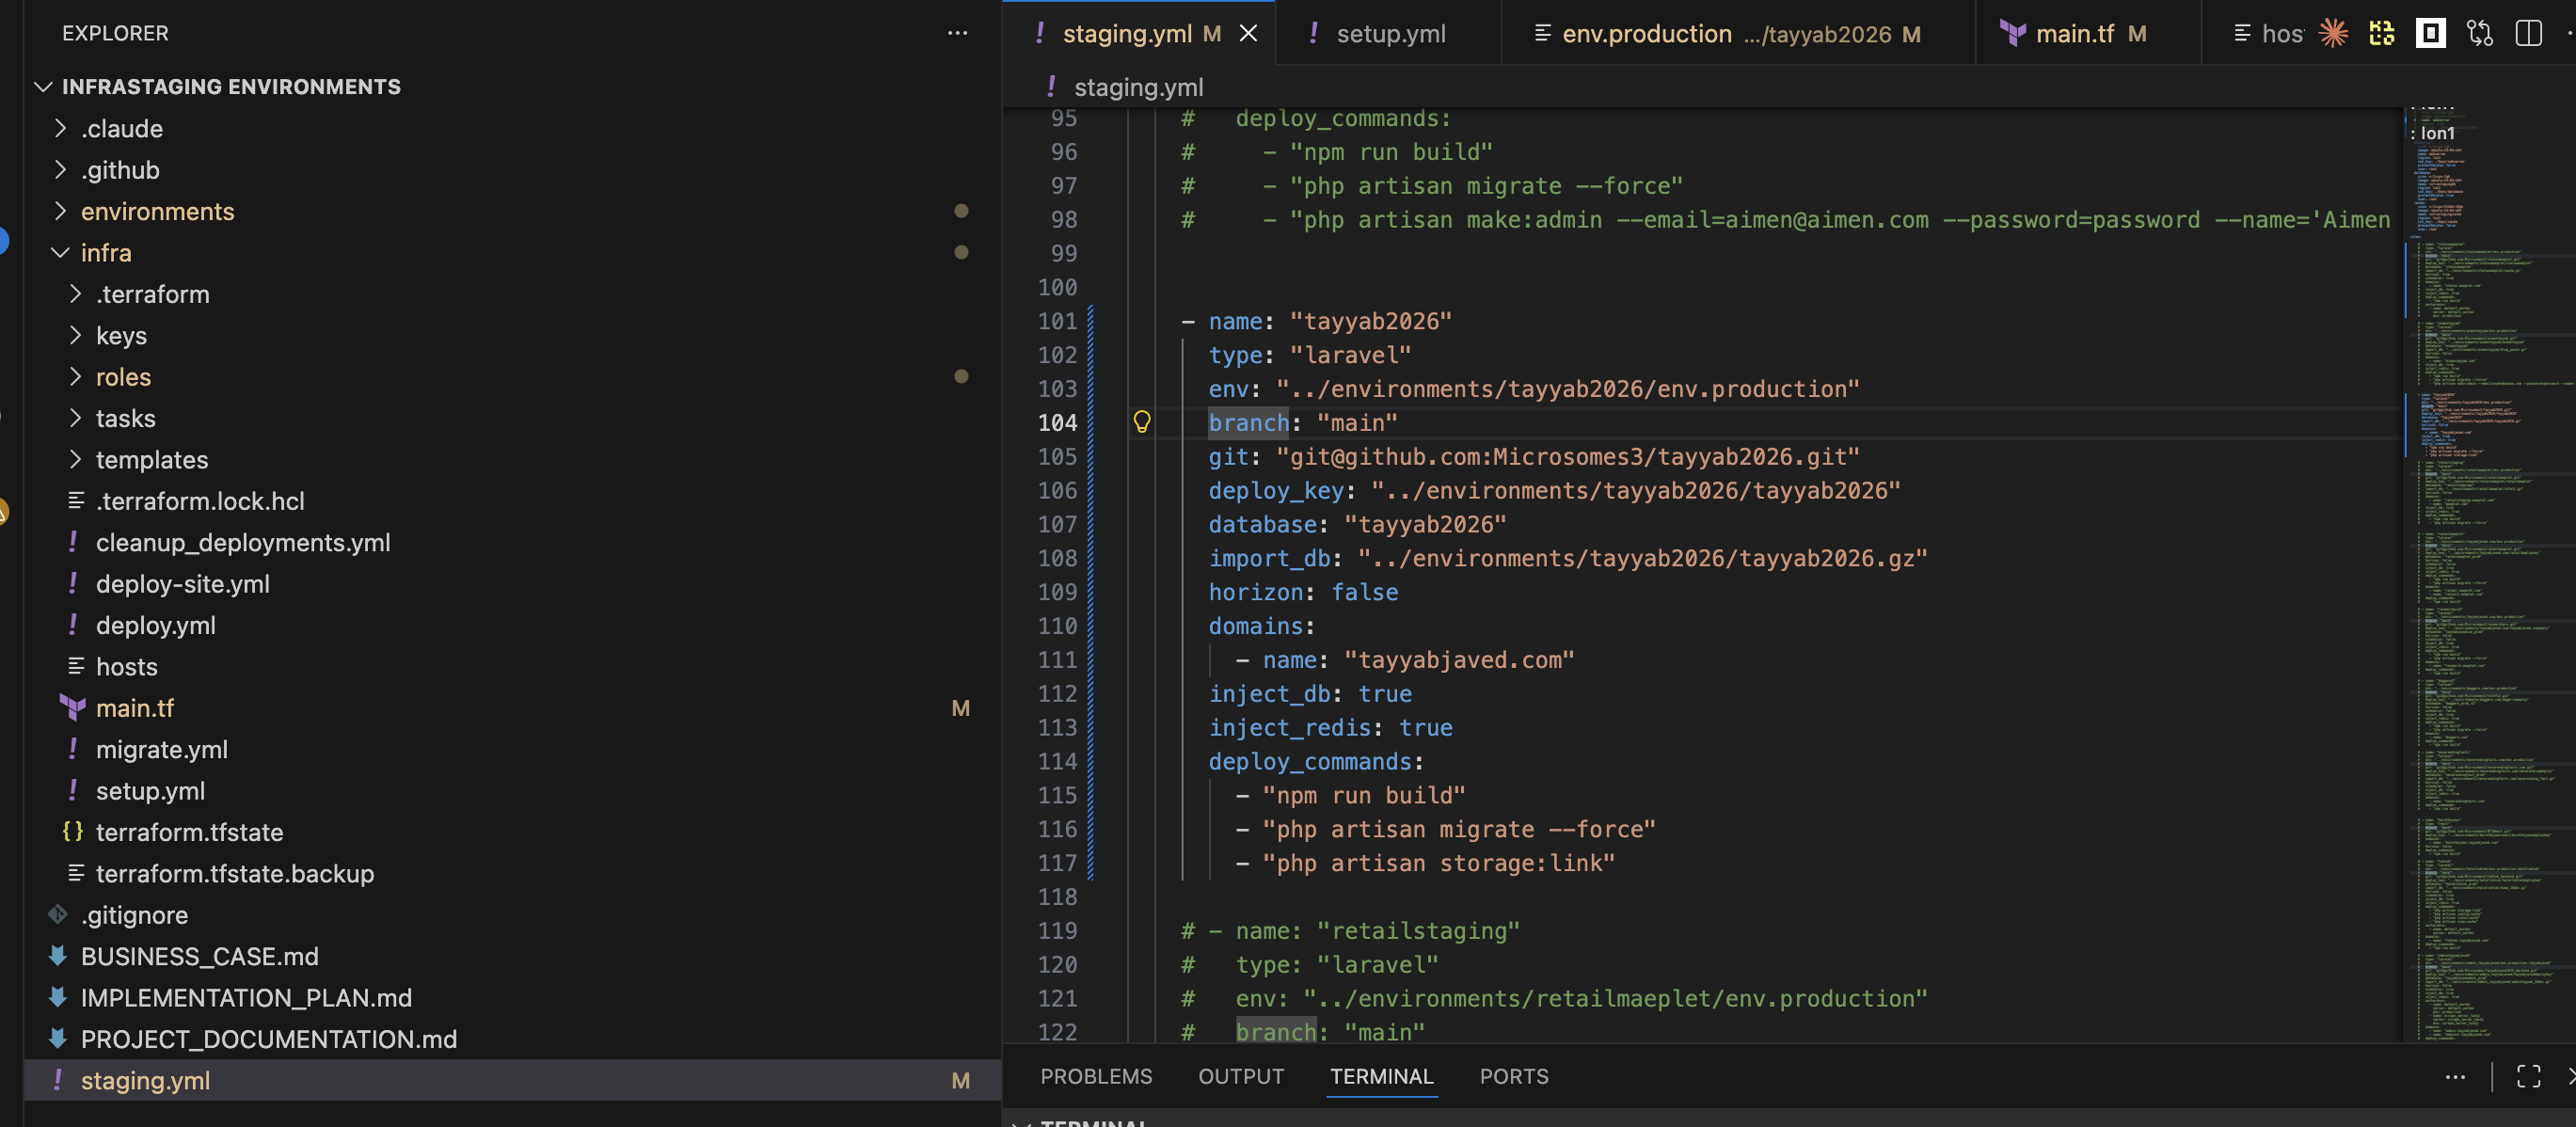Viewport: 2576px width, 1127px height.
Task: Click the Compare Changes icon in the toolbar
Action: click(x=2479, y=33)
